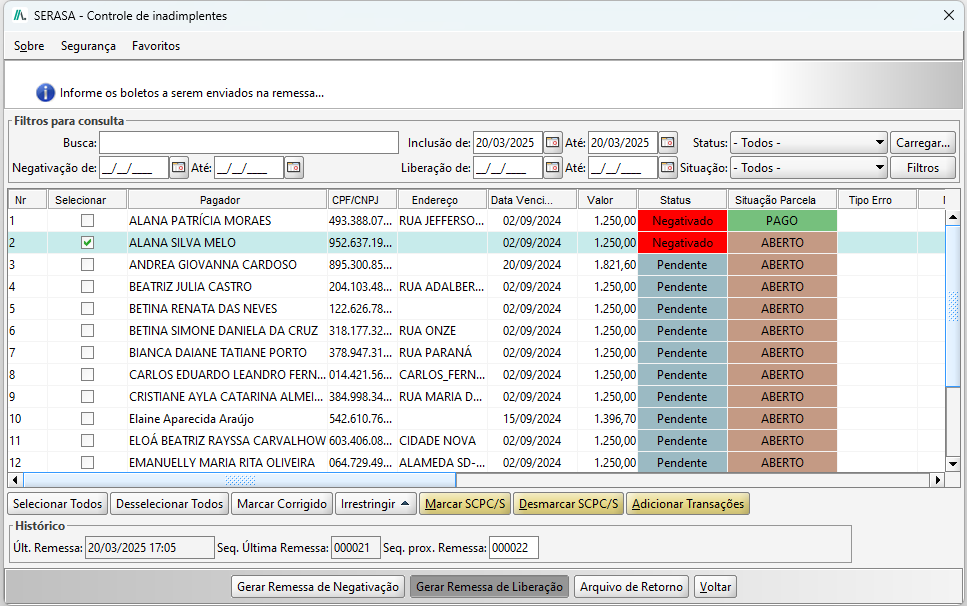
Task: Click the Filtros button
Action: click(x=923, y=168)
